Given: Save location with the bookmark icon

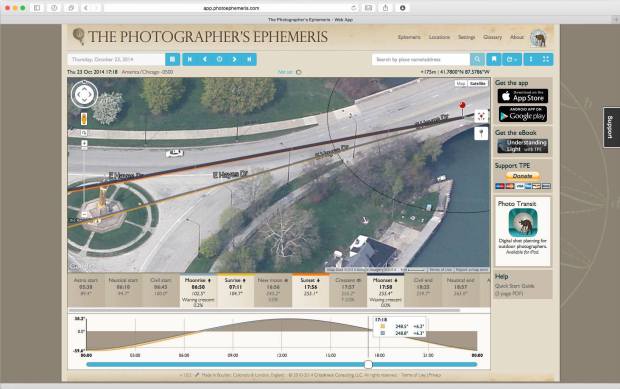Looking at the screenshot, I should (x=494, y=59).
